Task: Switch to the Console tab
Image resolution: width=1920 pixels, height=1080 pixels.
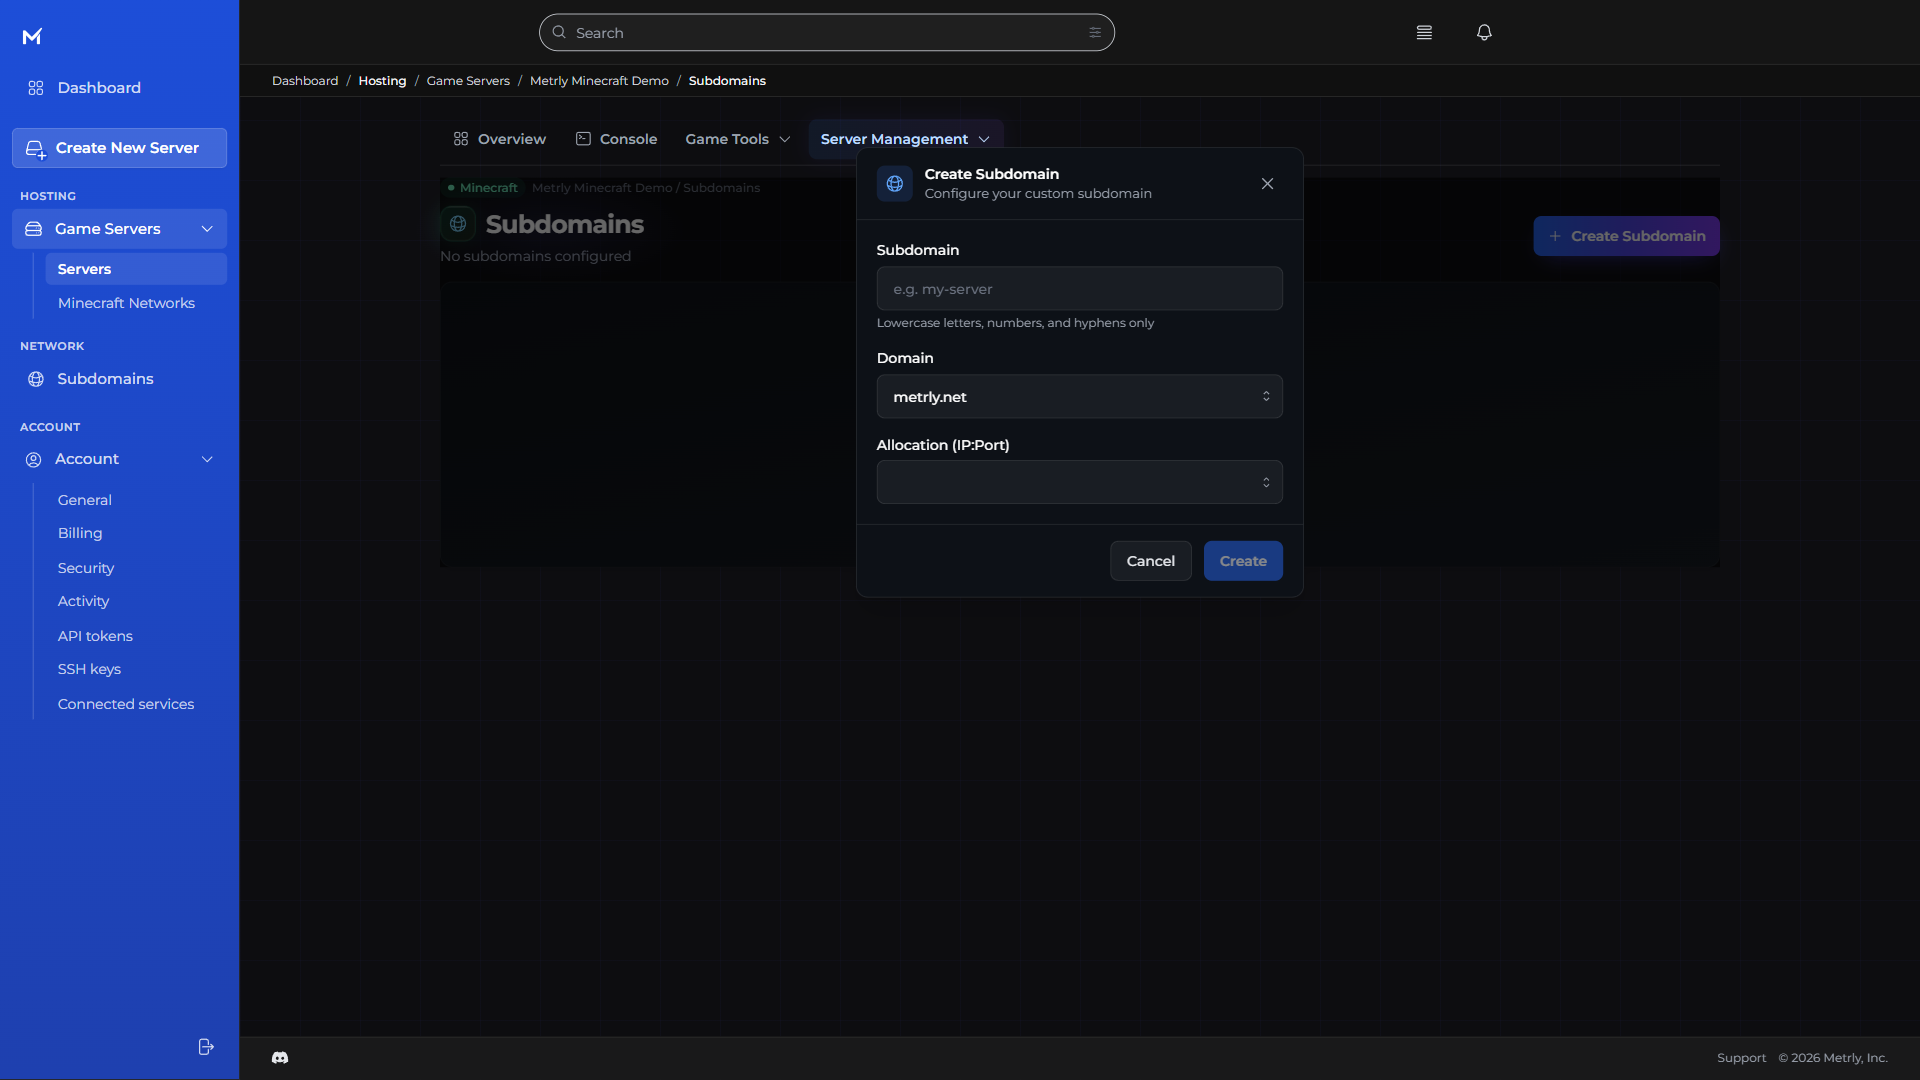Action: (x=616, y=139)
